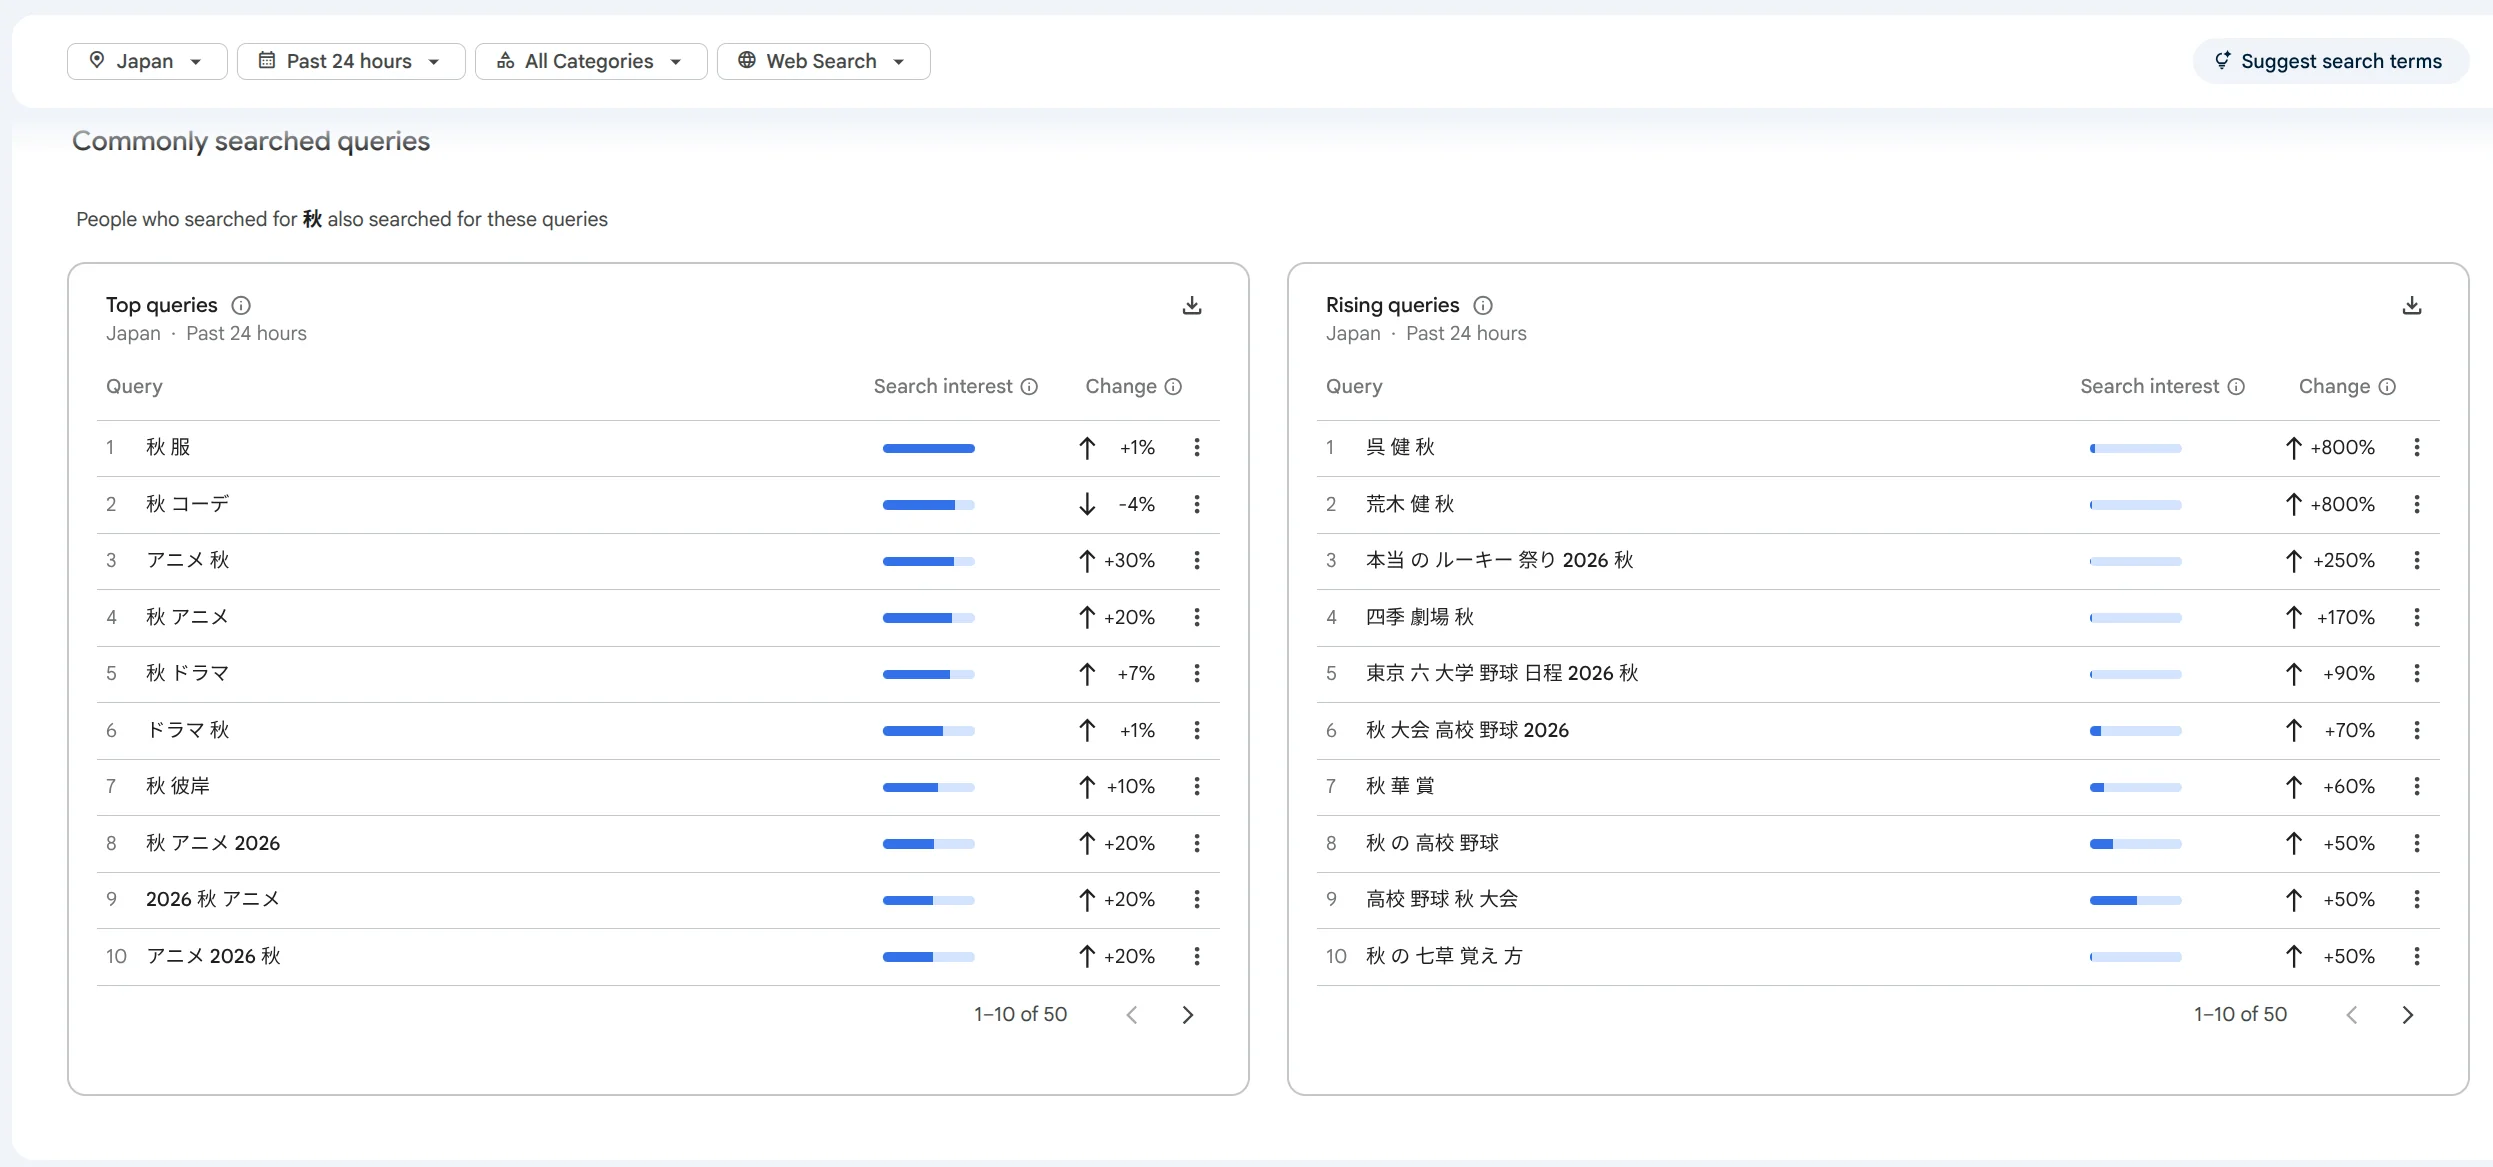Download the Rising queries data

tap(2412, 305)
